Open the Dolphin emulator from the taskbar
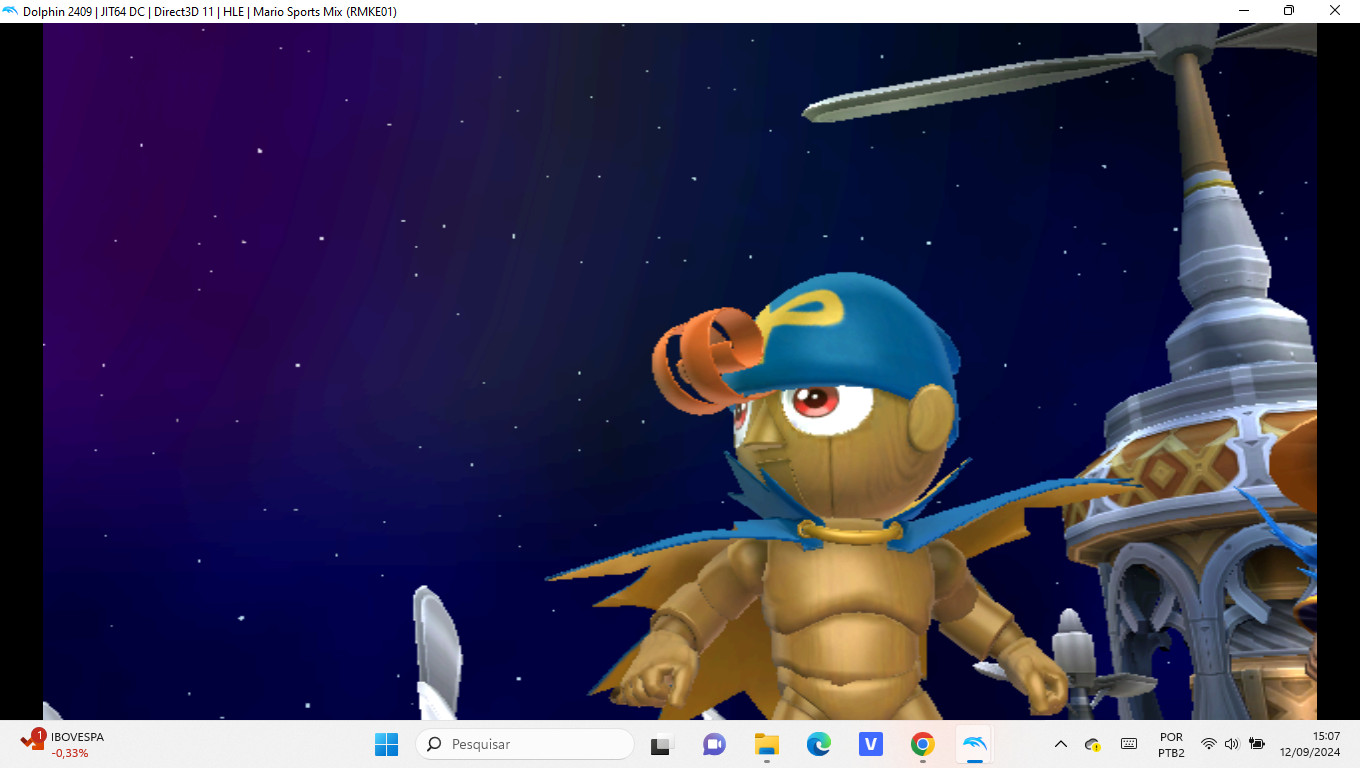This screenshot has width=1360, height=768. pos(973,743)
